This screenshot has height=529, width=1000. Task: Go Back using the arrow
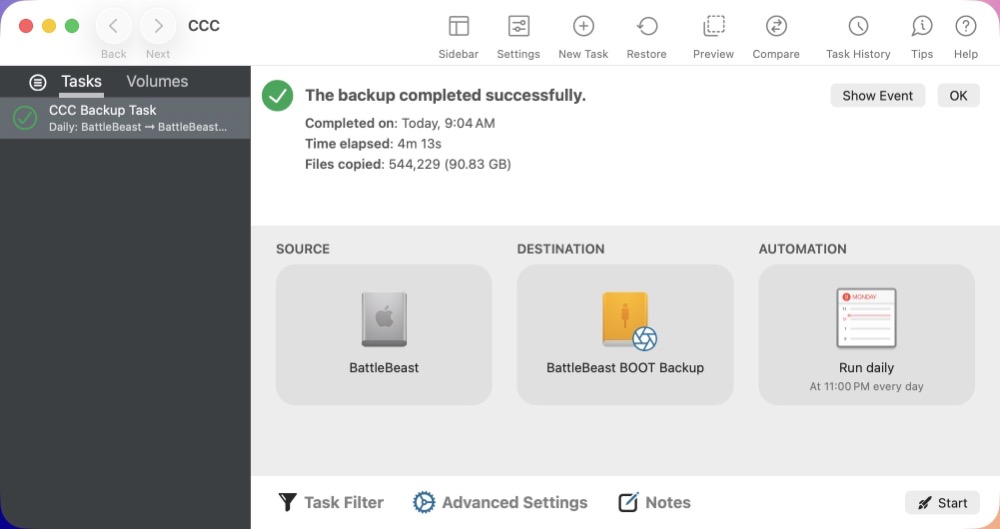click(114, 26)
